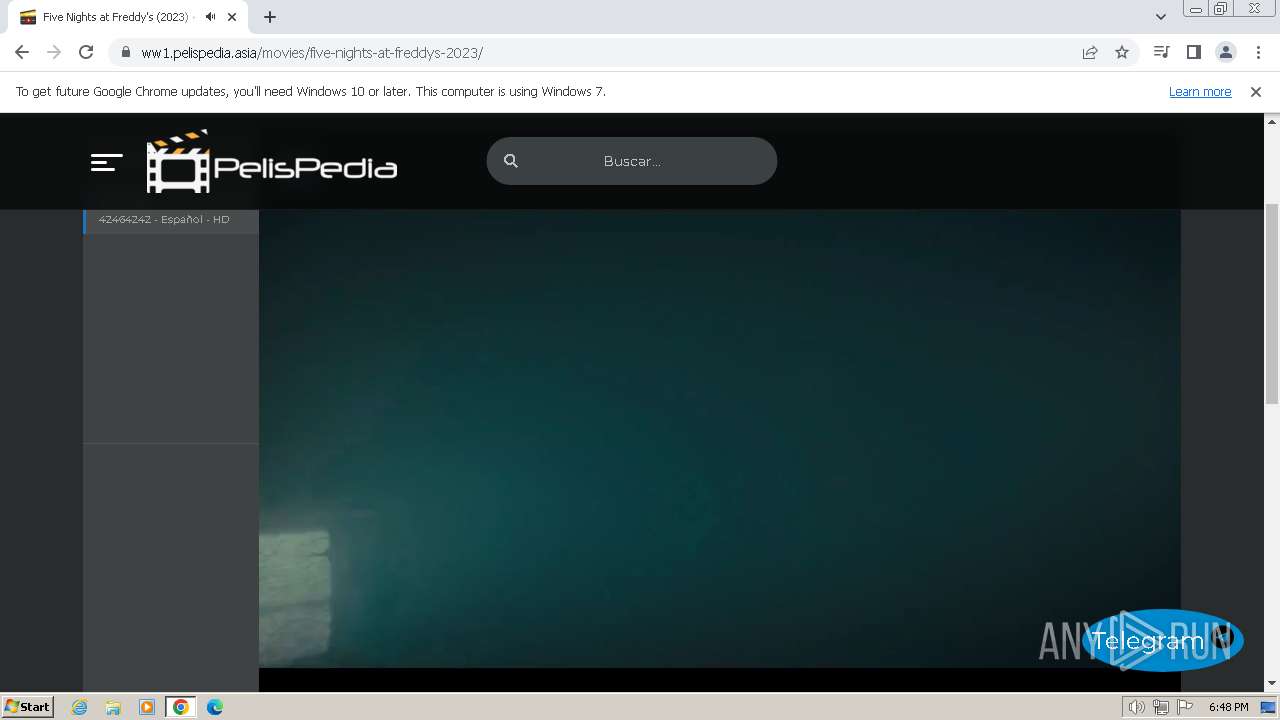Viewport: 1280px width, 720px height.
Task: Open Chrome profile avatar
Action: click(1225, 52)
